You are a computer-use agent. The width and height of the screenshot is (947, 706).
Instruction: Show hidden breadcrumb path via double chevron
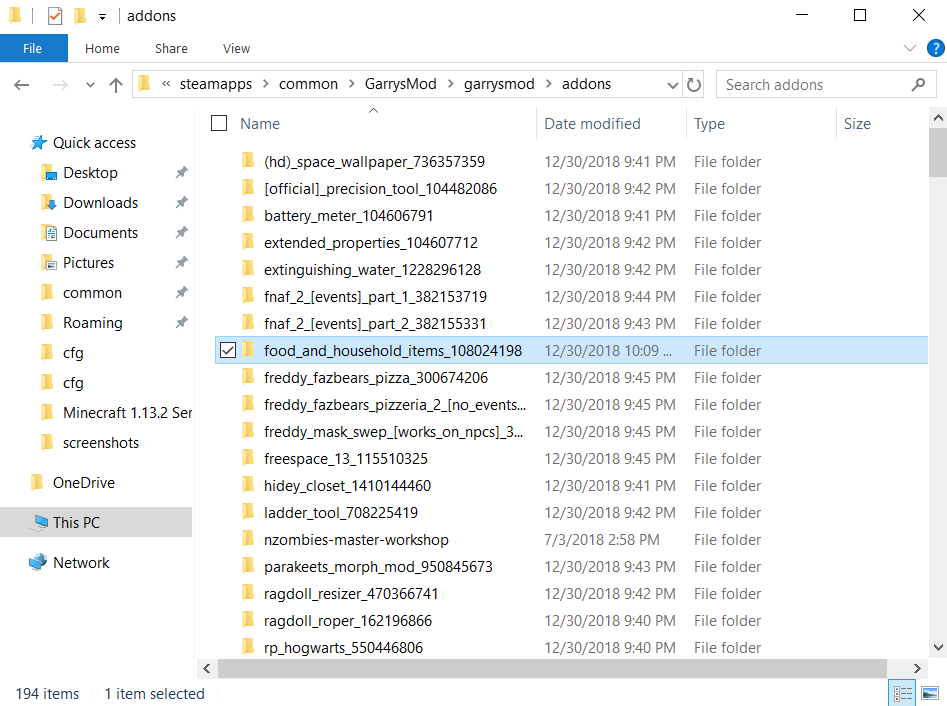coord(166,84)
